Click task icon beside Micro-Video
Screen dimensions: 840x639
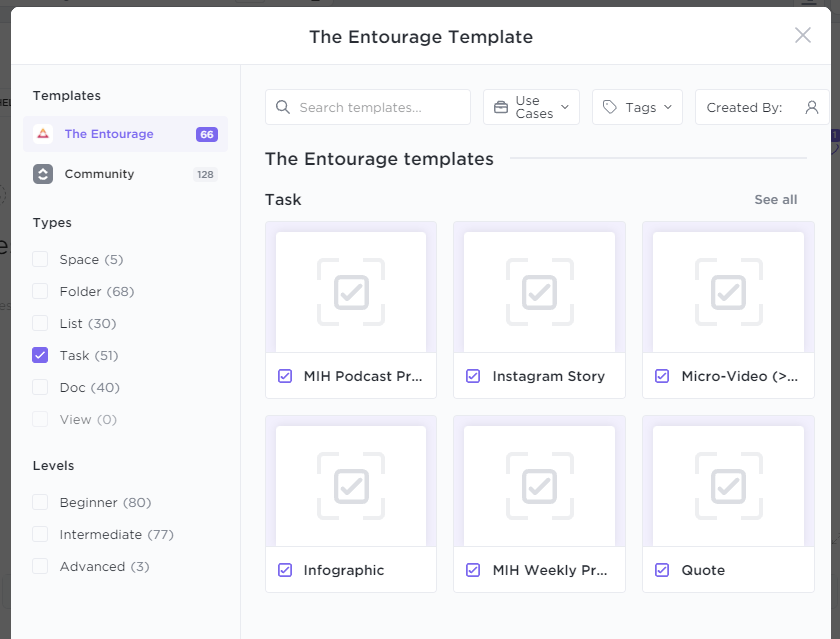click(662, 376)
